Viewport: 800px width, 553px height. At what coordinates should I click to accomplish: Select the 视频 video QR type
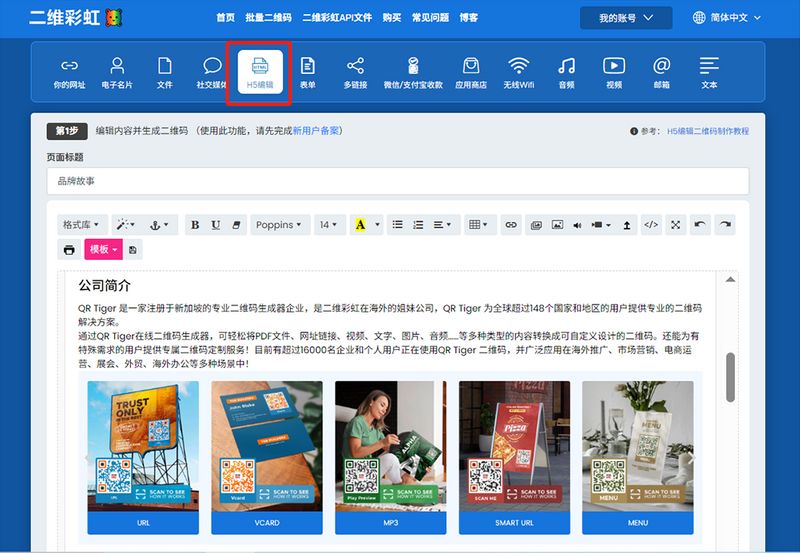pos(613,72)
